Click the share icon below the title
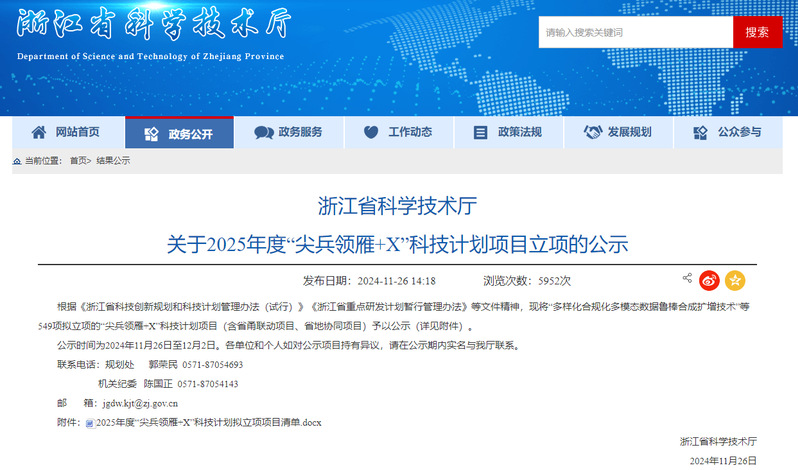The image size is (798, 470). [687, 279]
